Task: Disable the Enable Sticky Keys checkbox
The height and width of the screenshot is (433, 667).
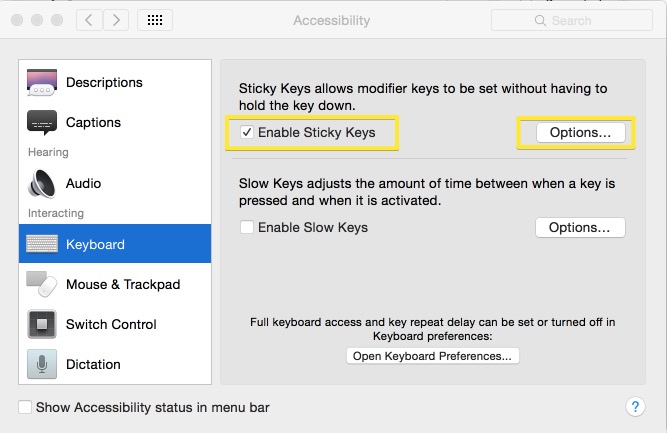Action: pyautogui.click(x=247, y=132)
